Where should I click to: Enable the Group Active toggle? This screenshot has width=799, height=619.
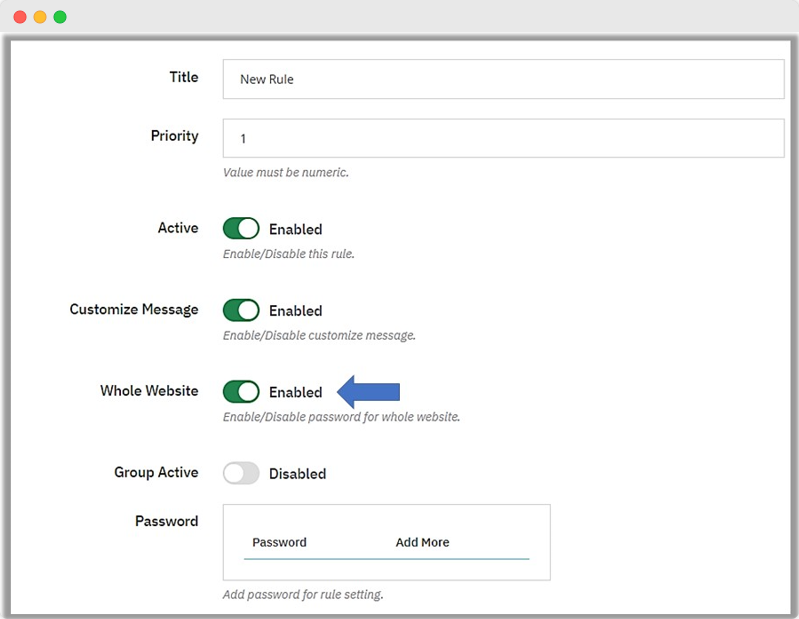click(241, 473)
